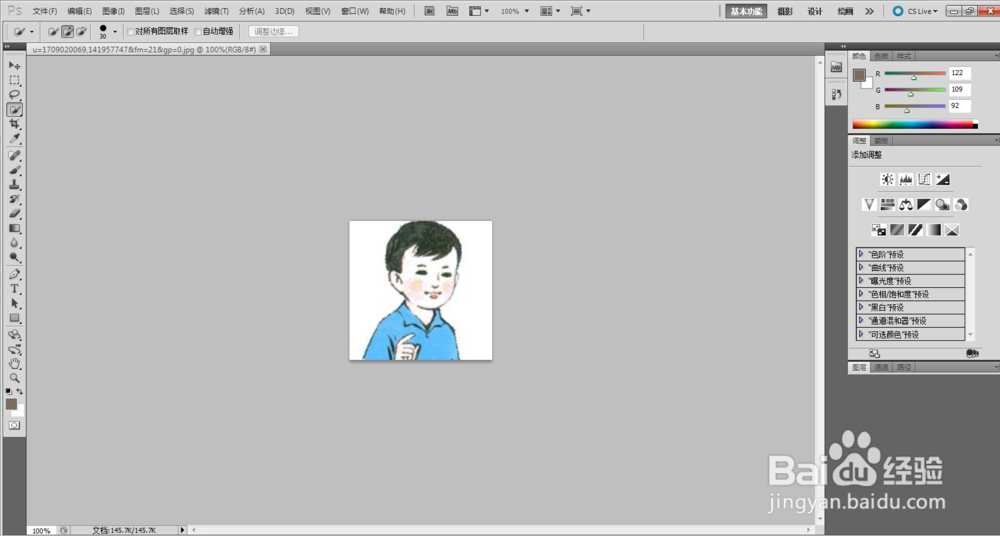Viewport: 1000px width, 536px height.
Task: Switch to the 色板 tab
Action: point(881,56)
